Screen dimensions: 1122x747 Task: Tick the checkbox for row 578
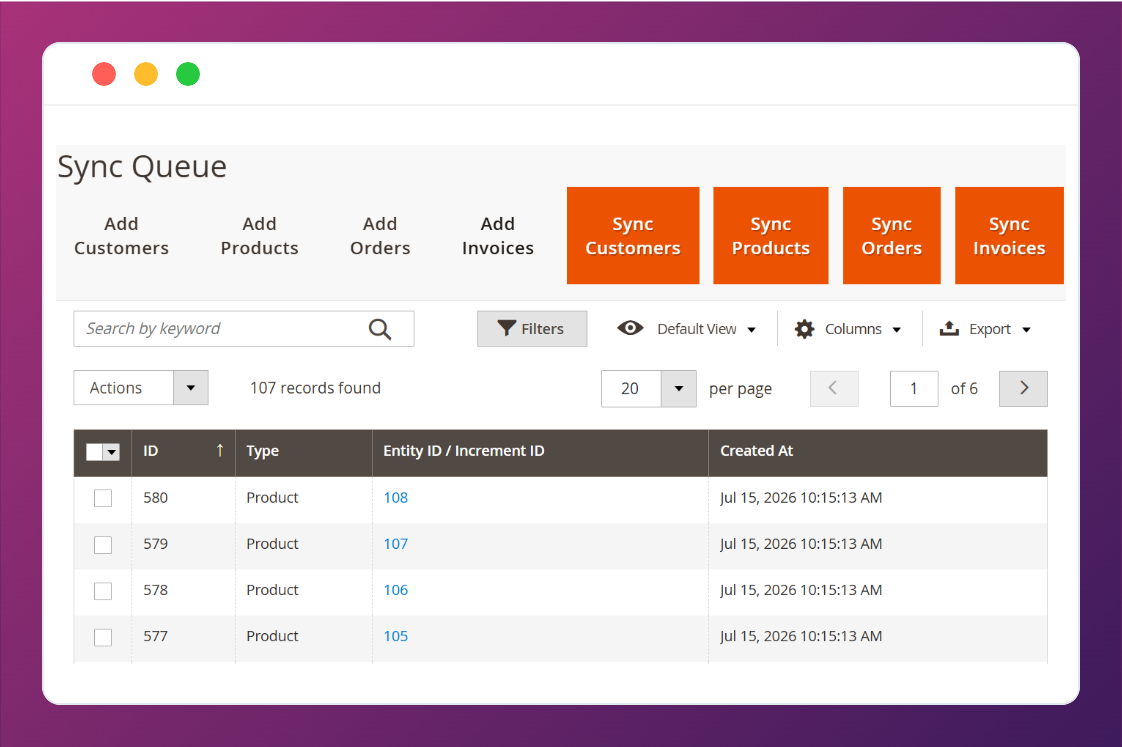[103, 591]
